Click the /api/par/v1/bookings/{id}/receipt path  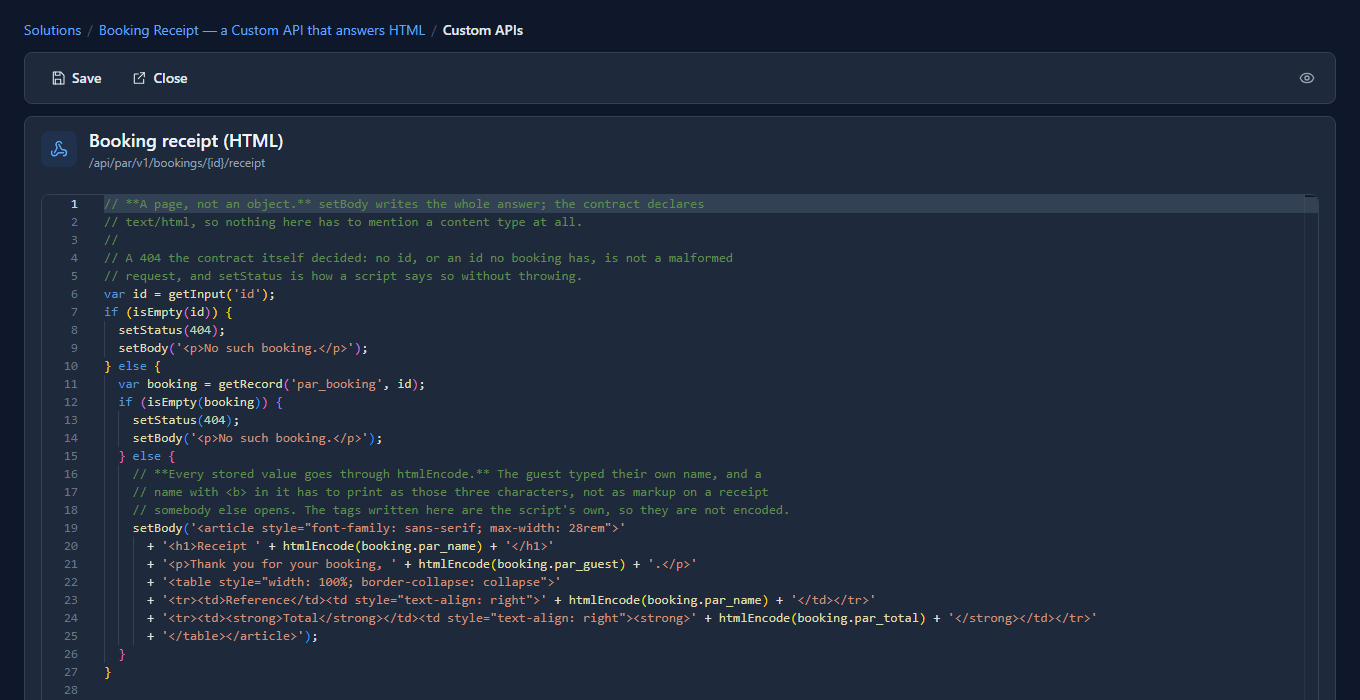[177, 162]
